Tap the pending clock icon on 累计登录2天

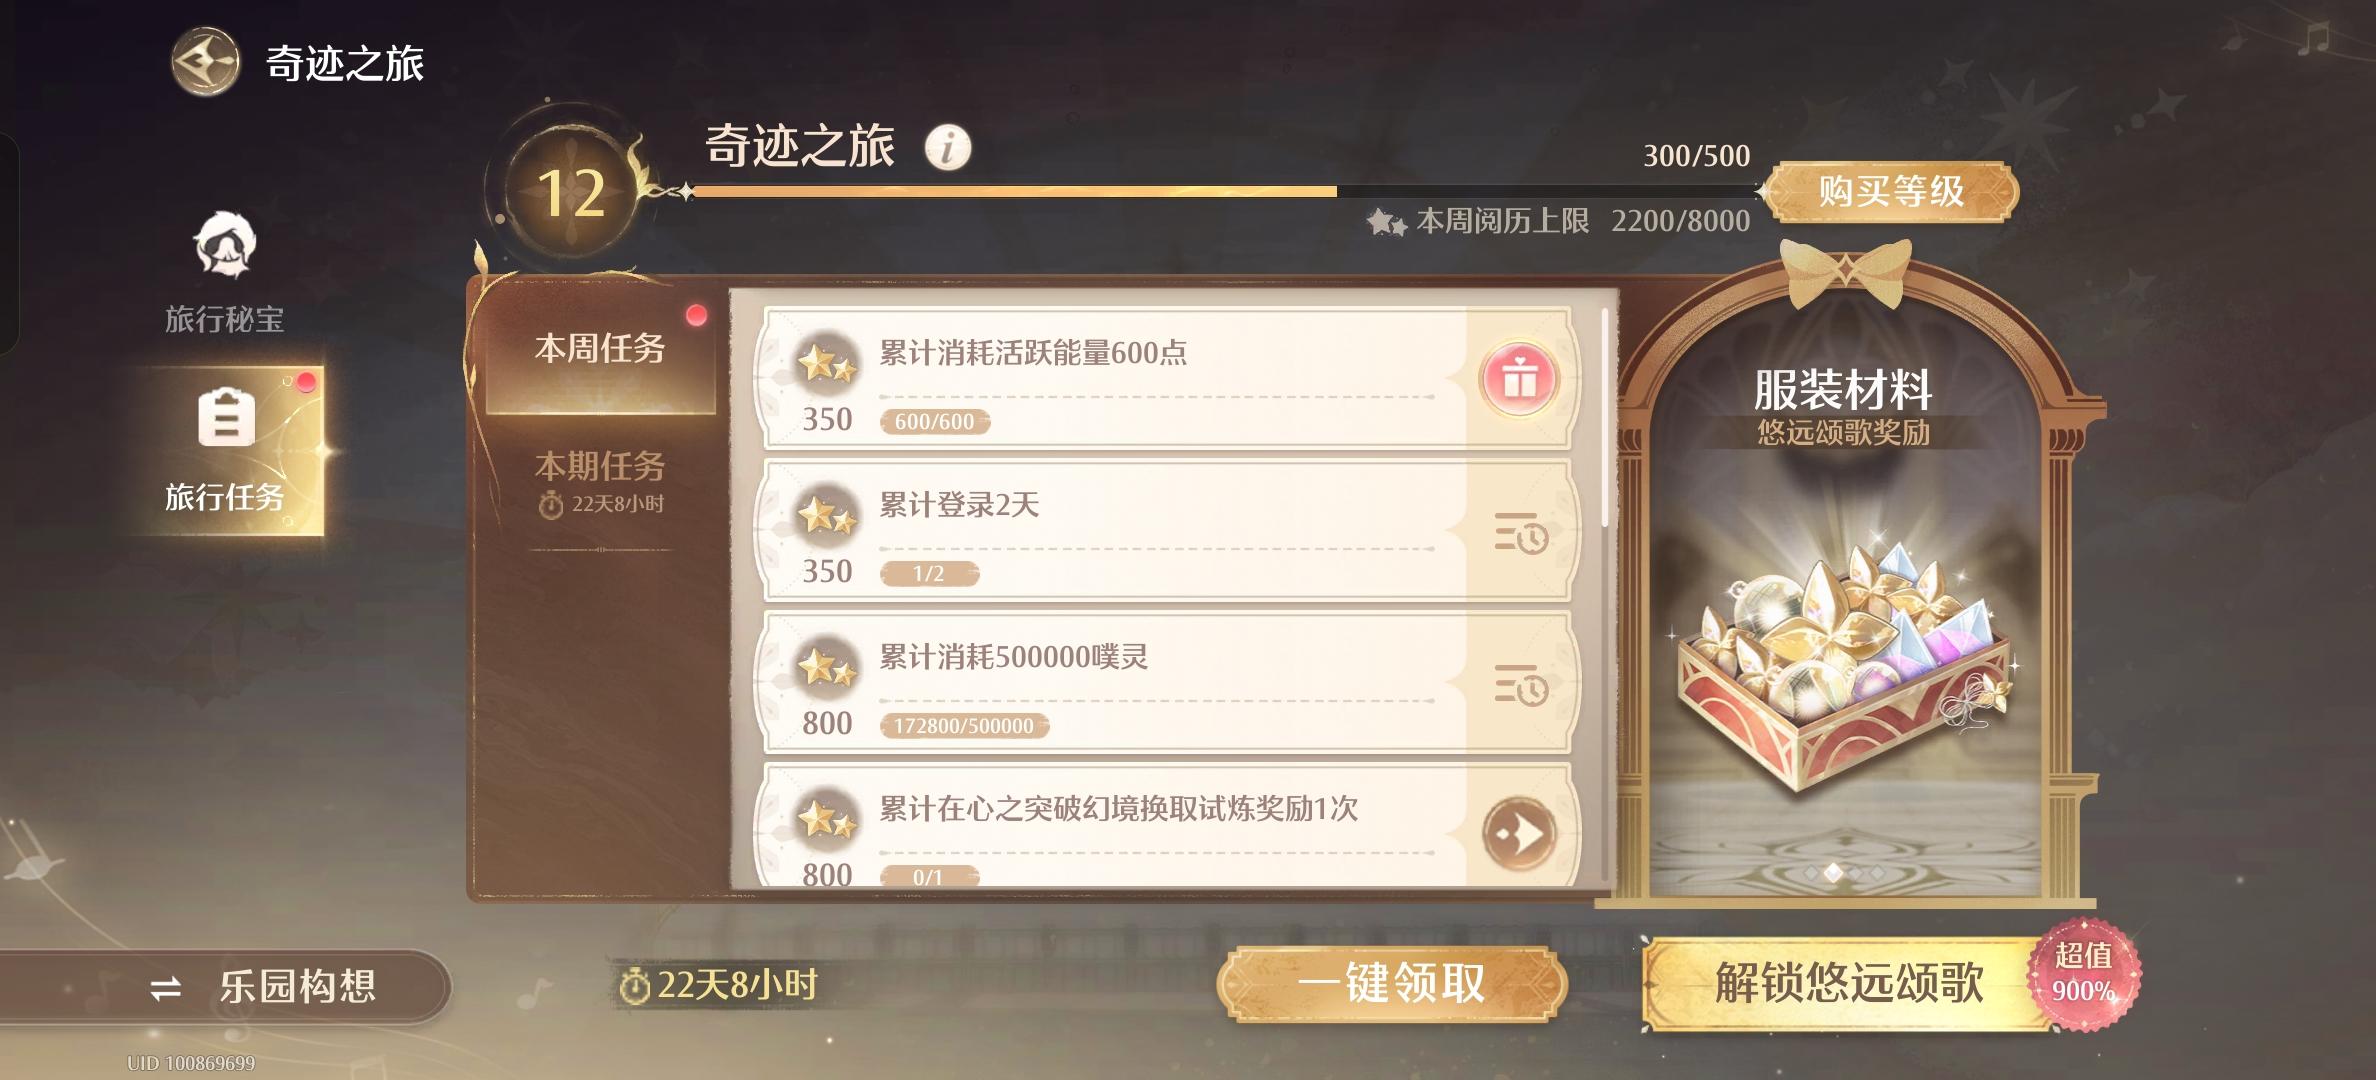point(1521,532)
